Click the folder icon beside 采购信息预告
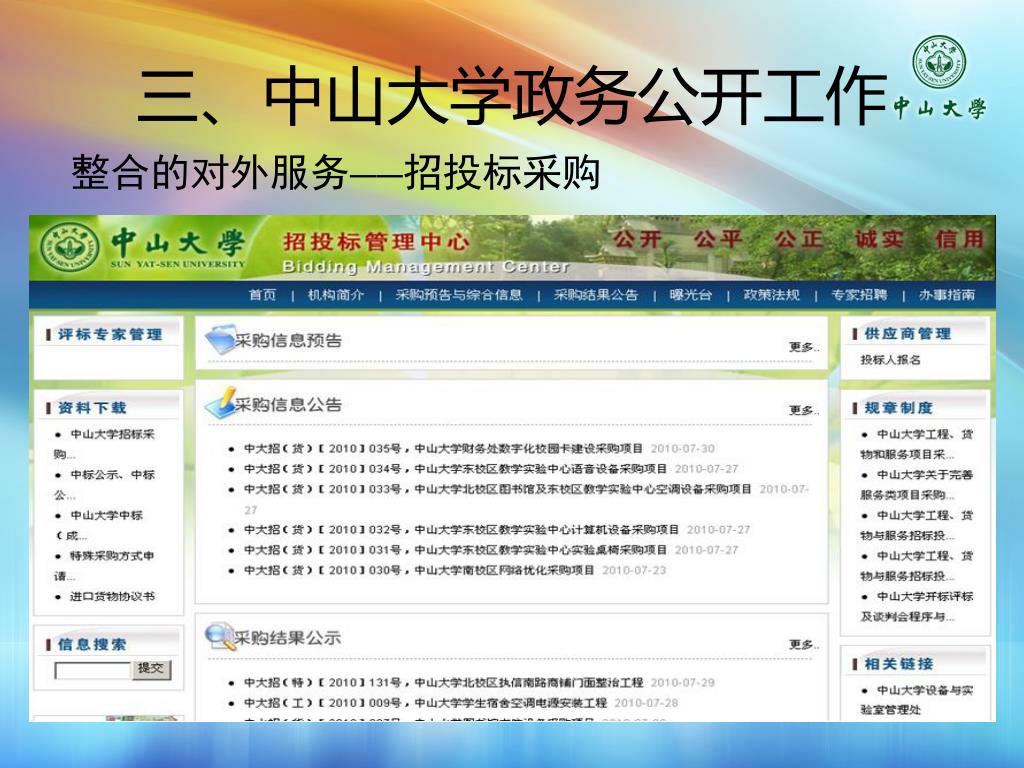 click(219, 338)
